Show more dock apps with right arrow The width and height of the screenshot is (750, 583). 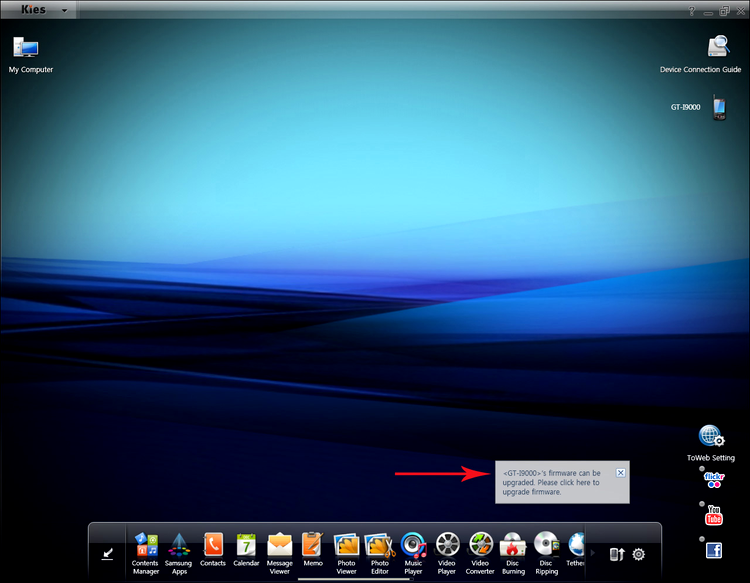(593, 552)
